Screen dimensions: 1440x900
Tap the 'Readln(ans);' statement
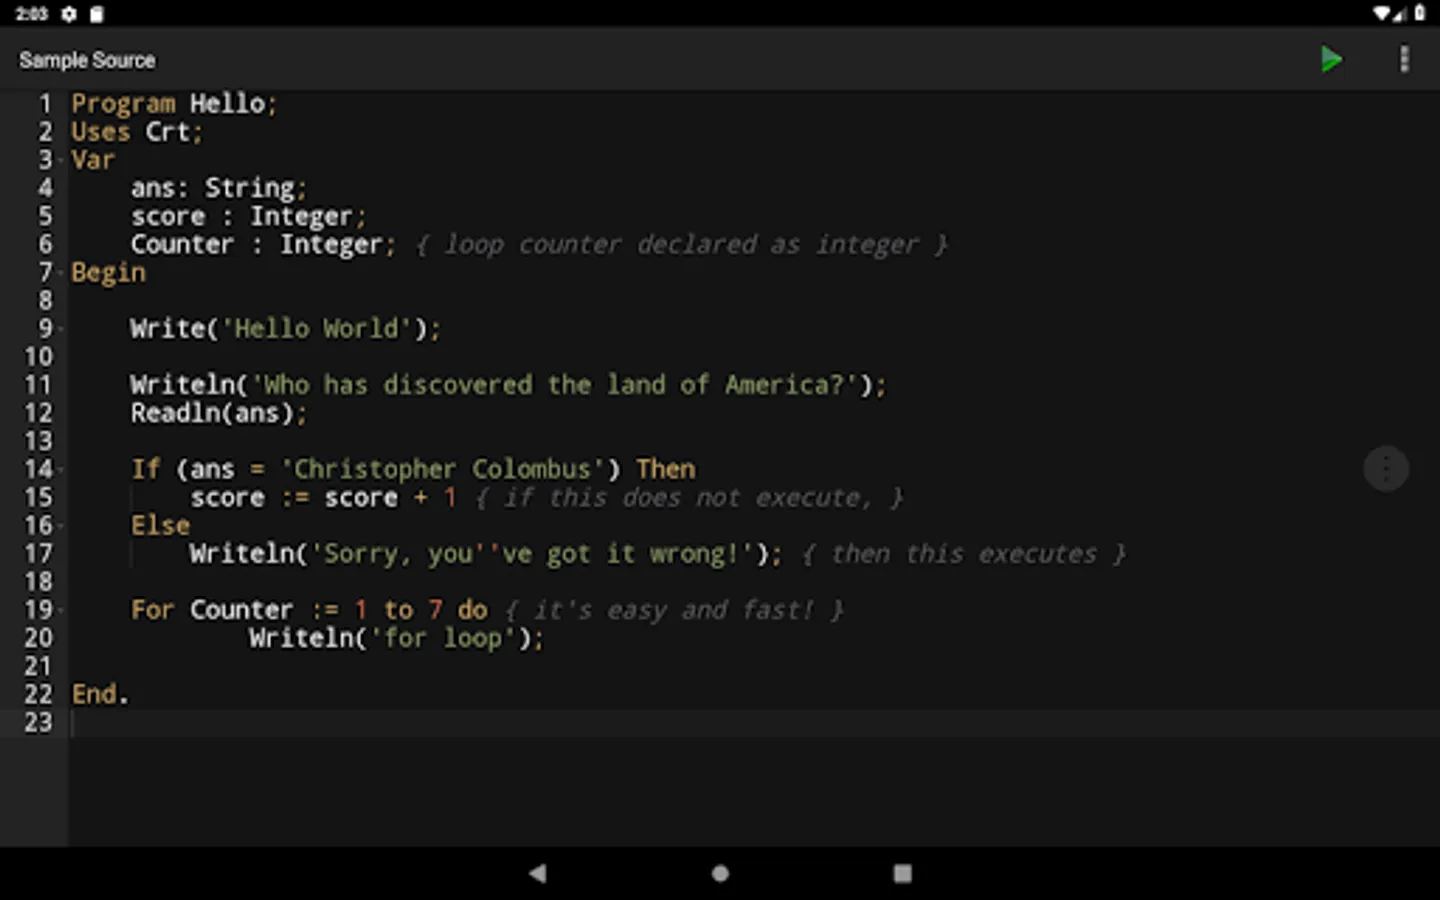click(218, 413)
